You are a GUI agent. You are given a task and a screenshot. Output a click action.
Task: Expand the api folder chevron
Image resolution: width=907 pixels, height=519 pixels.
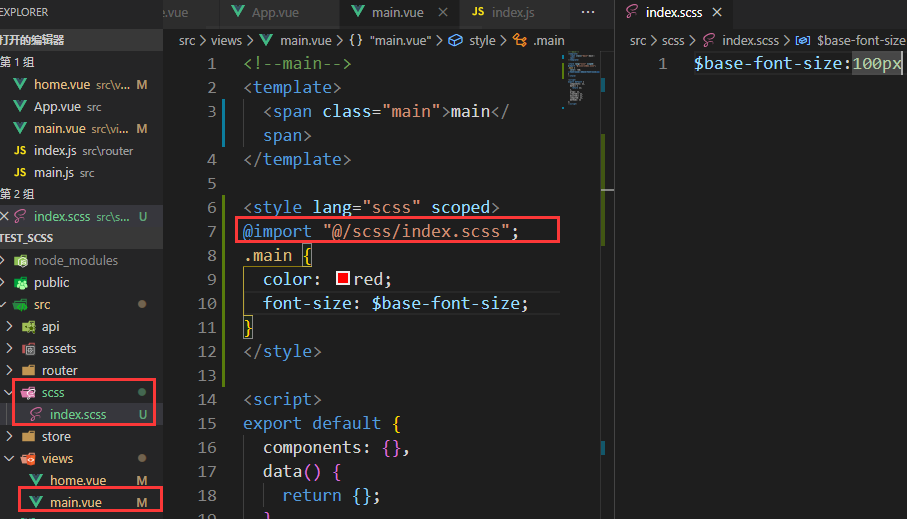pos(9,326)
